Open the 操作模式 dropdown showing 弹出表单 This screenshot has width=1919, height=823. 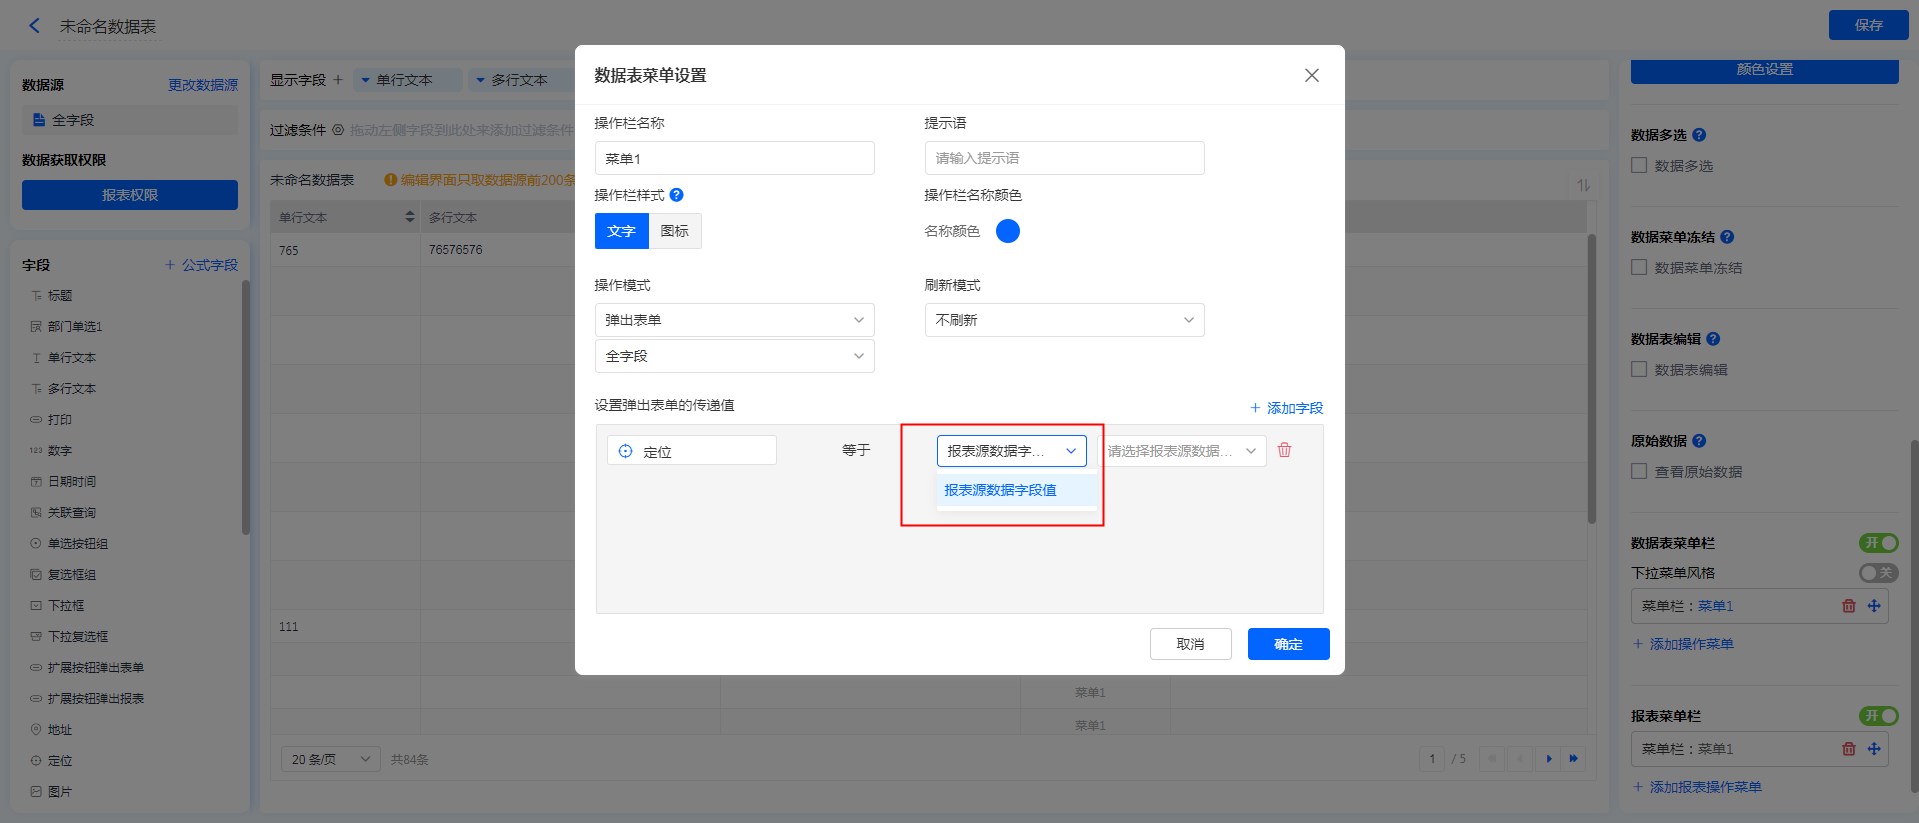tap(734, 320)
